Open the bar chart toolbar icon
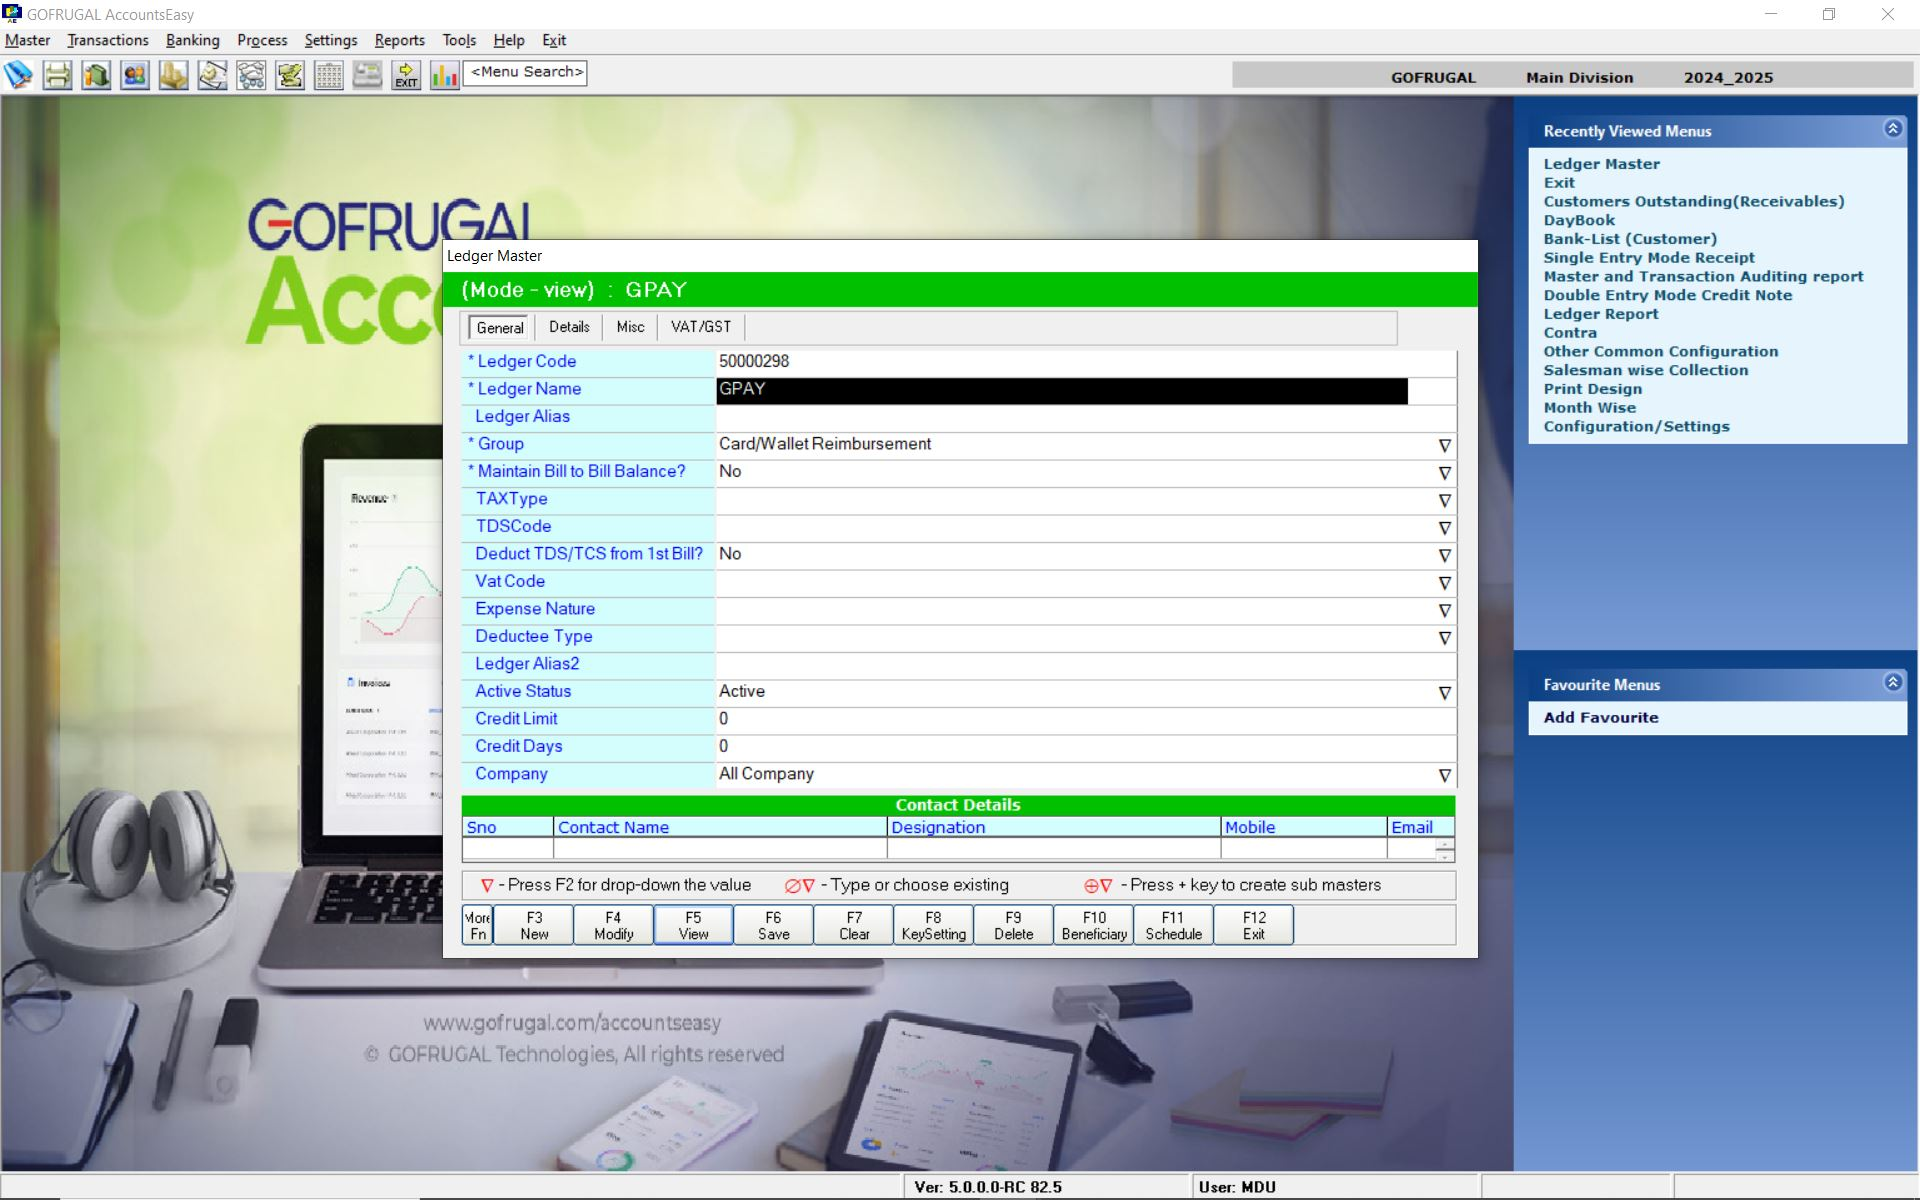 pyautogui.click(x=444, y=75)
